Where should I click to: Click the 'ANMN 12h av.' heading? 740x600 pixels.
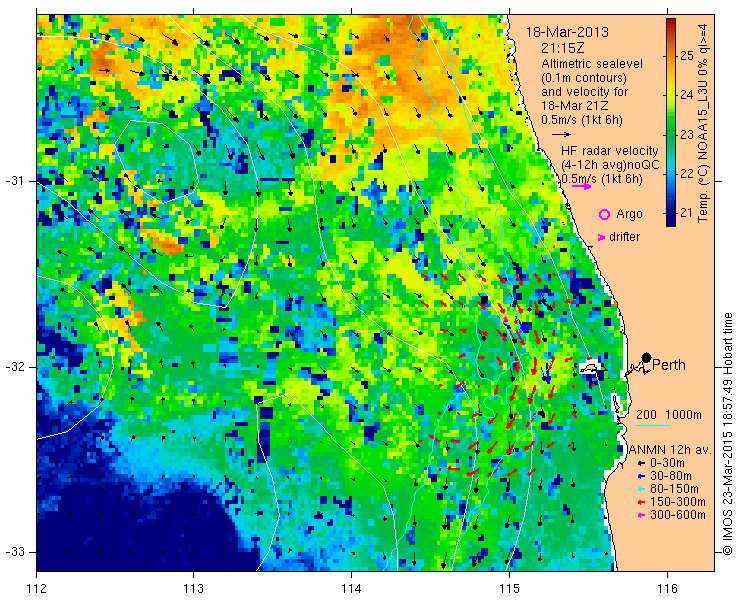pyautogui.click(x=670, y=450)
